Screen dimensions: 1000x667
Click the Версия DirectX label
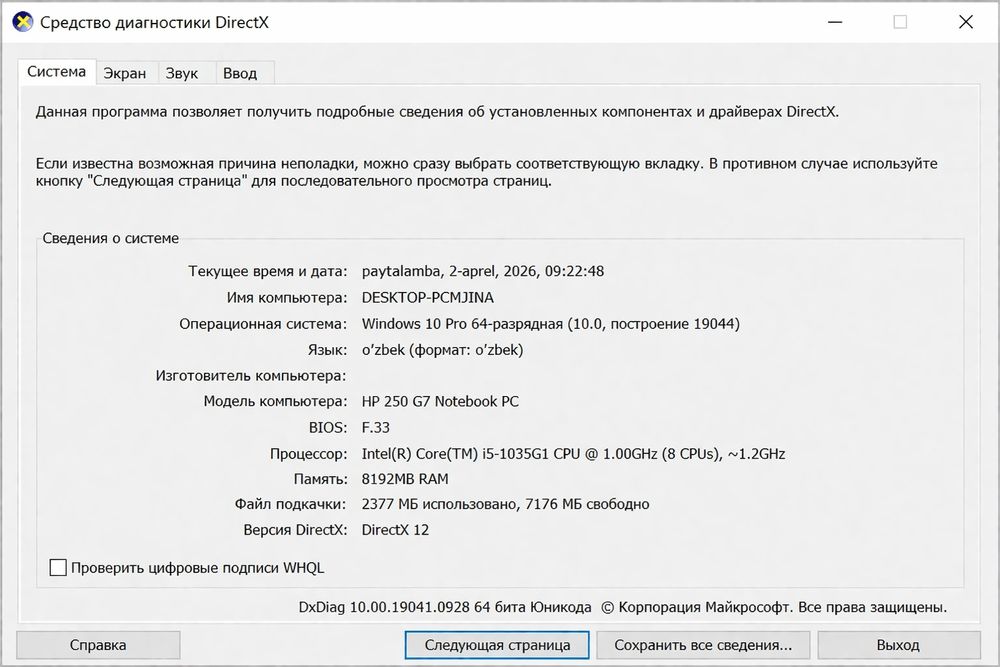click(295, 530)
